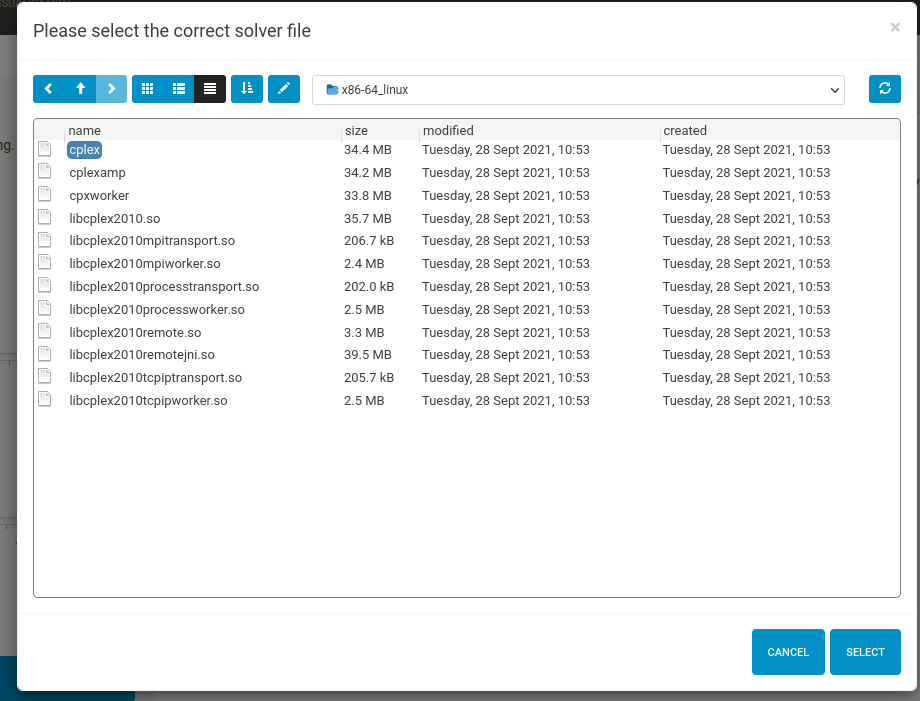Click the Cancel button
Screen dimensions: 920x701
(x=788, y=652)
